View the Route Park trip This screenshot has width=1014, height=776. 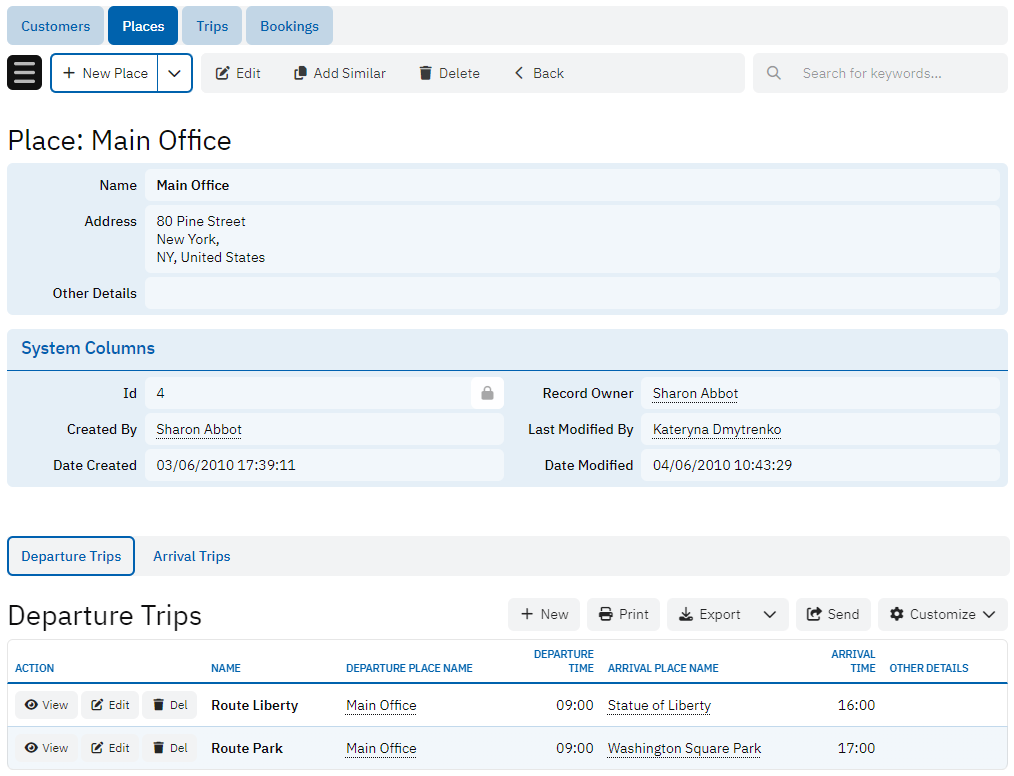click(46, 748)
